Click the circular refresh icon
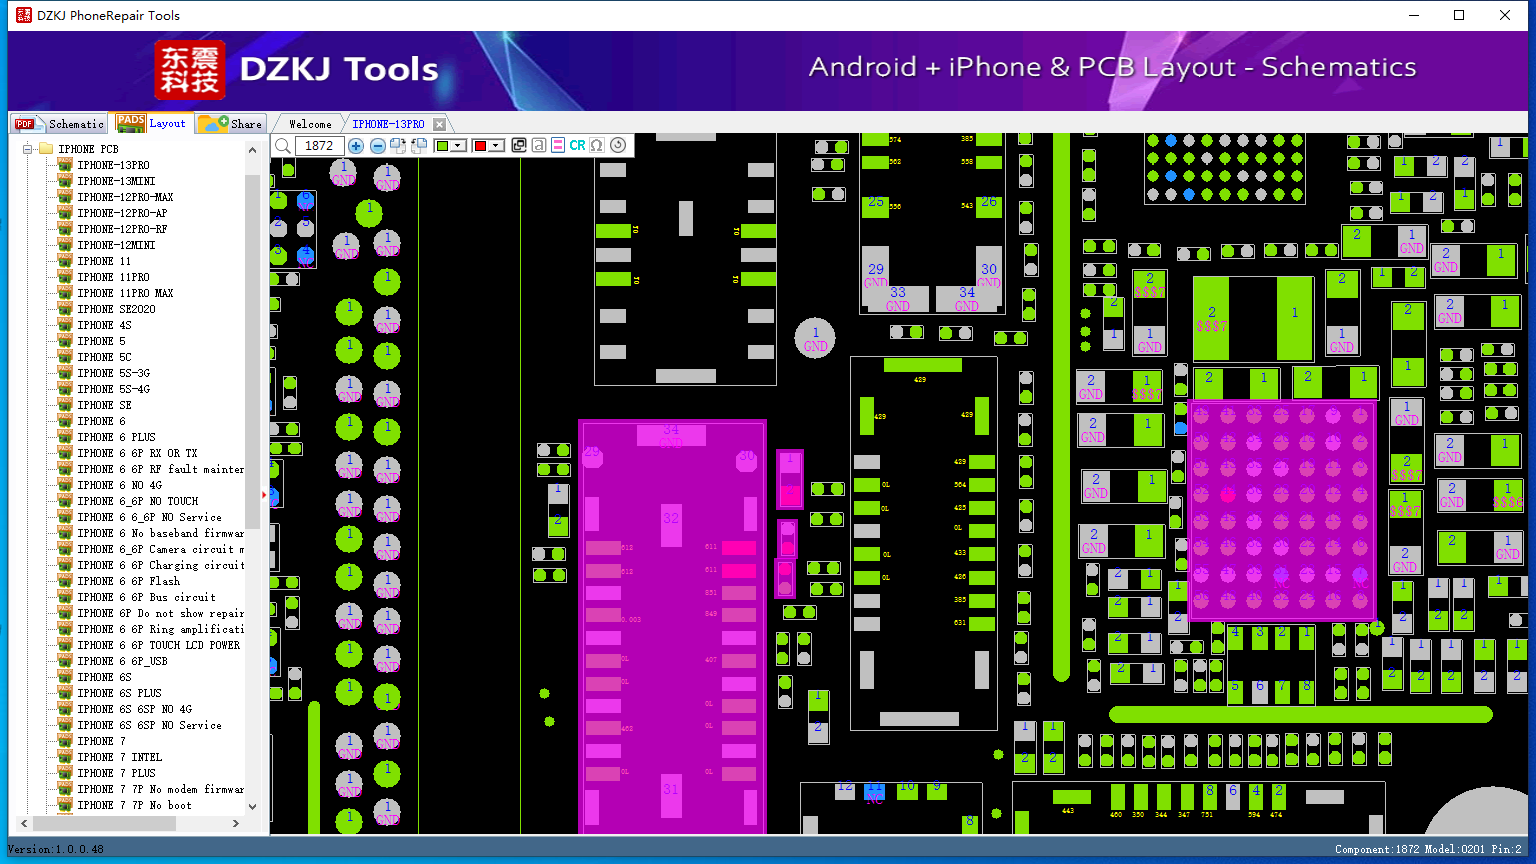Screen dimensions: 1536x864 (618, 146)
